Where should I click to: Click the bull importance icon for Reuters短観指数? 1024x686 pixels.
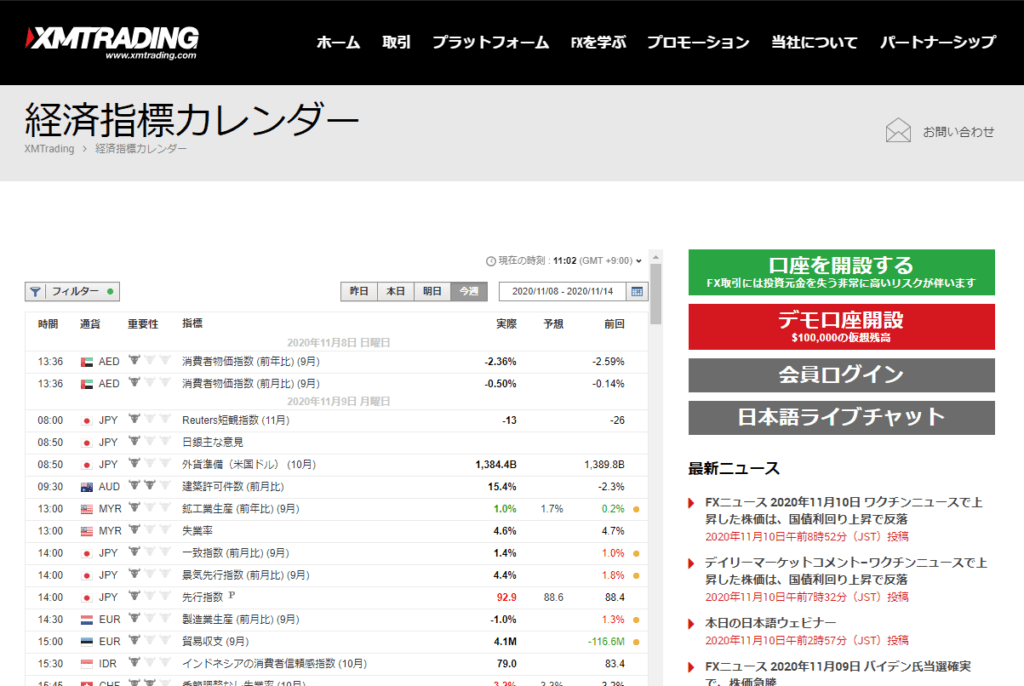pyautogui.click(x=134, y=420)
